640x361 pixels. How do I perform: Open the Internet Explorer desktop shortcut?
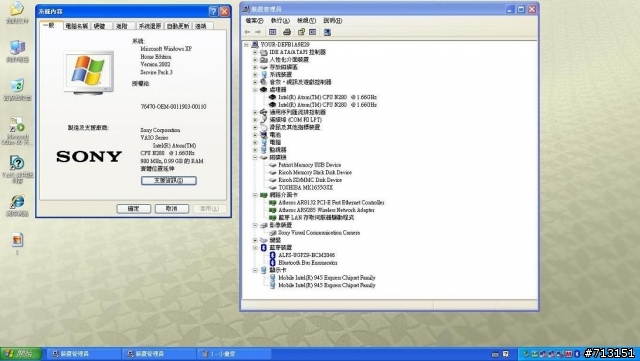pos(17,201)
